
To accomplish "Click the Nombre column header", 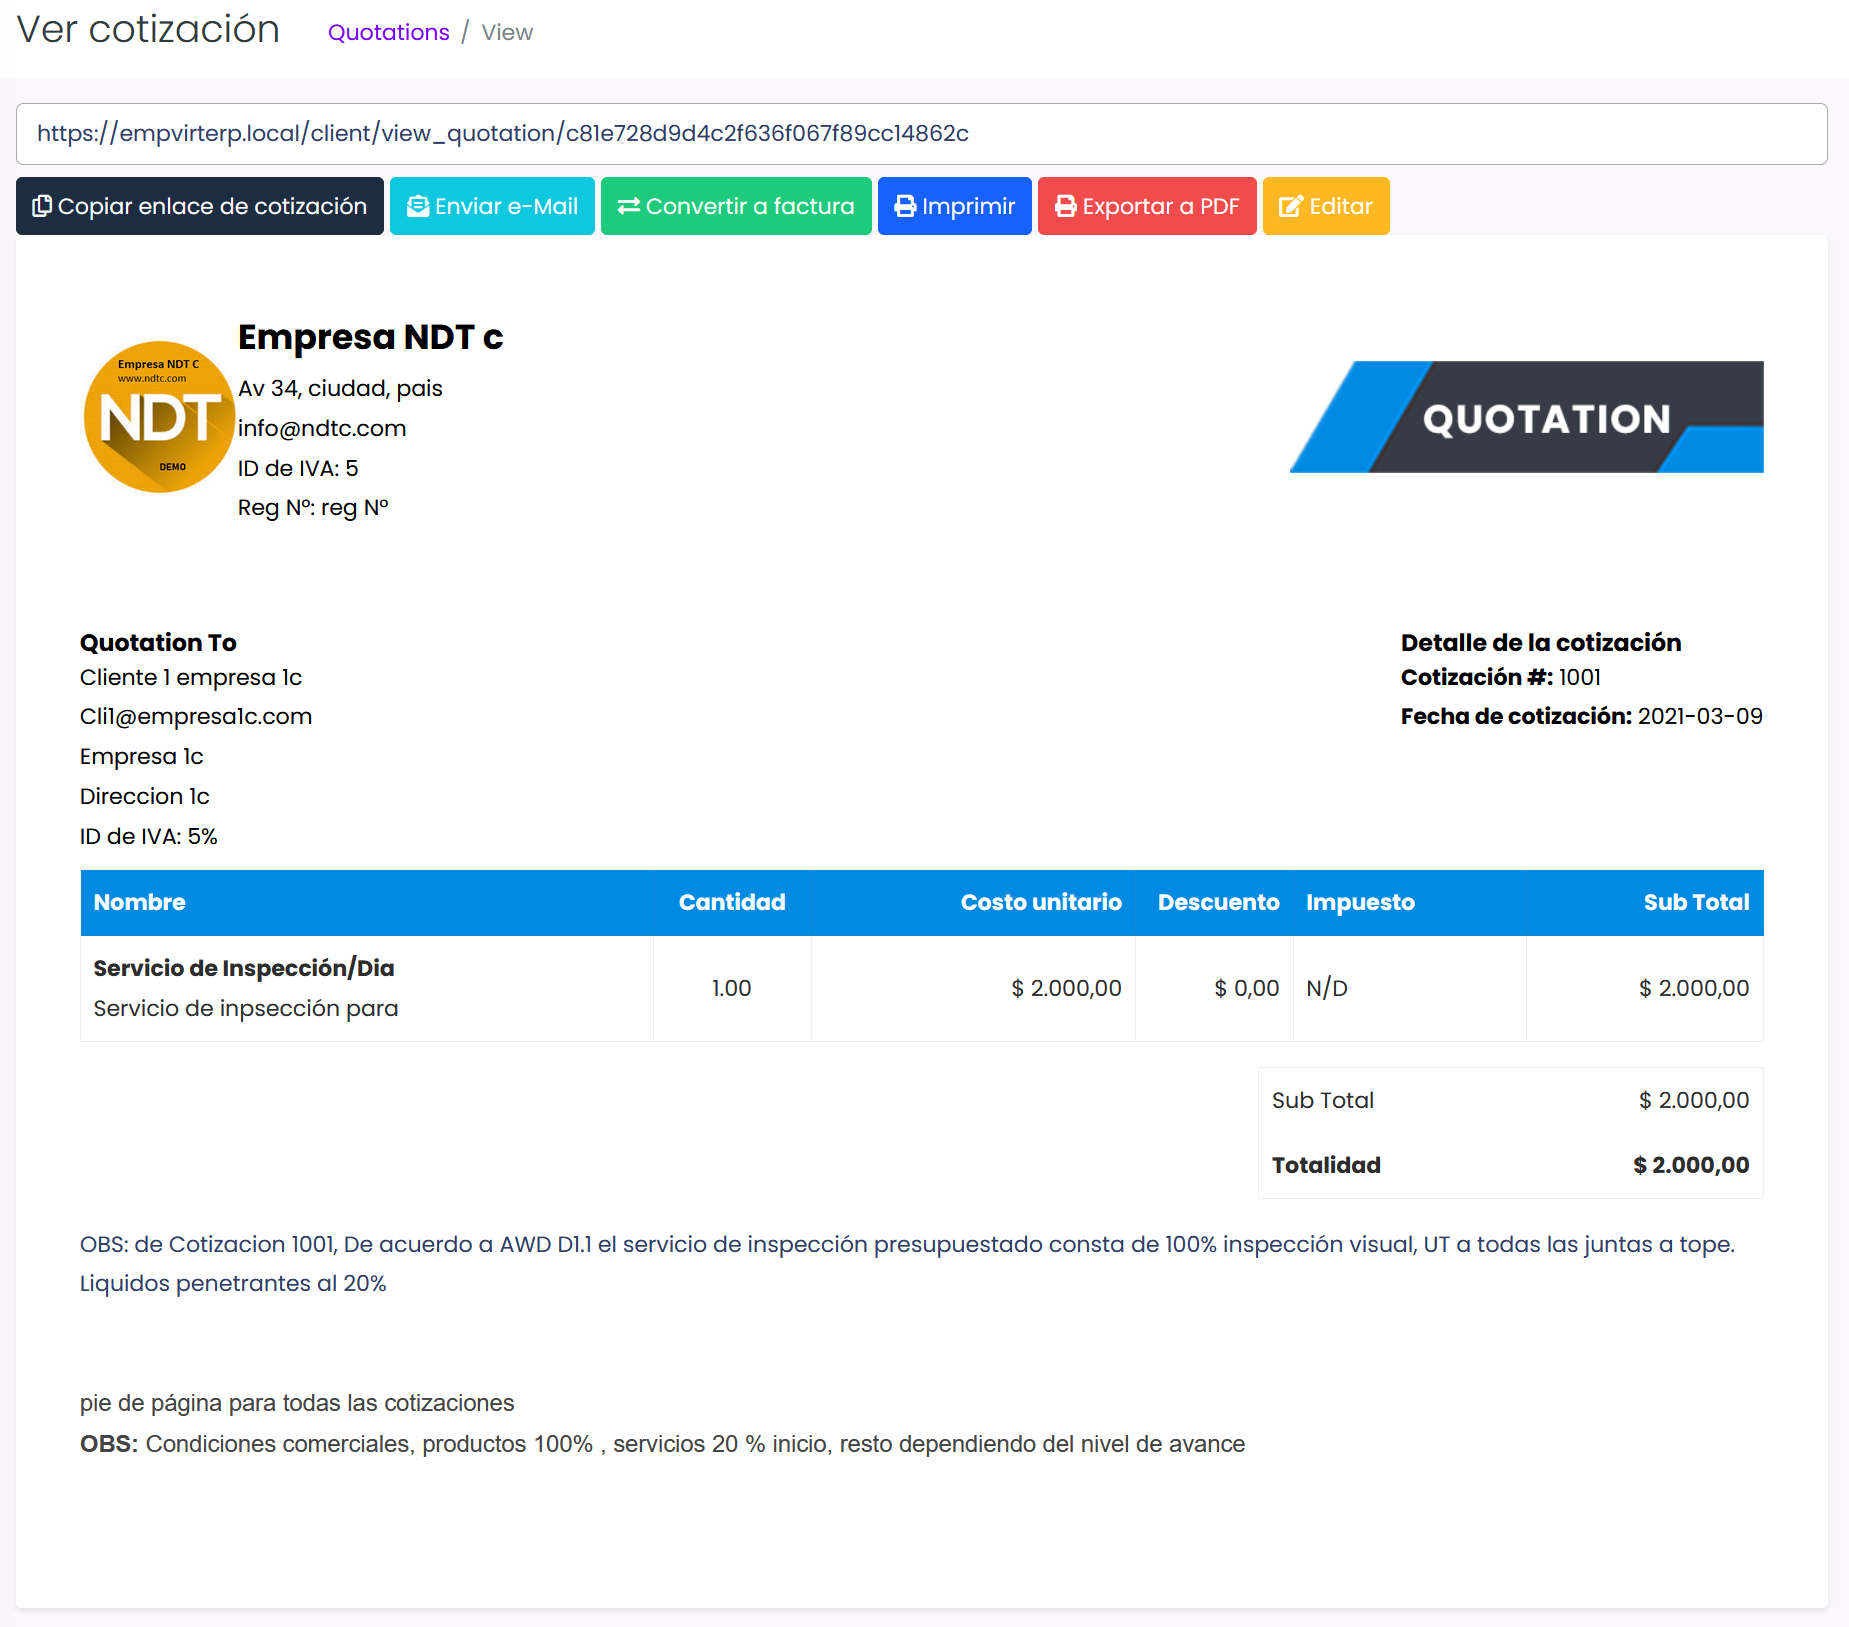I will pyautogui.click(x=140, y=902).
